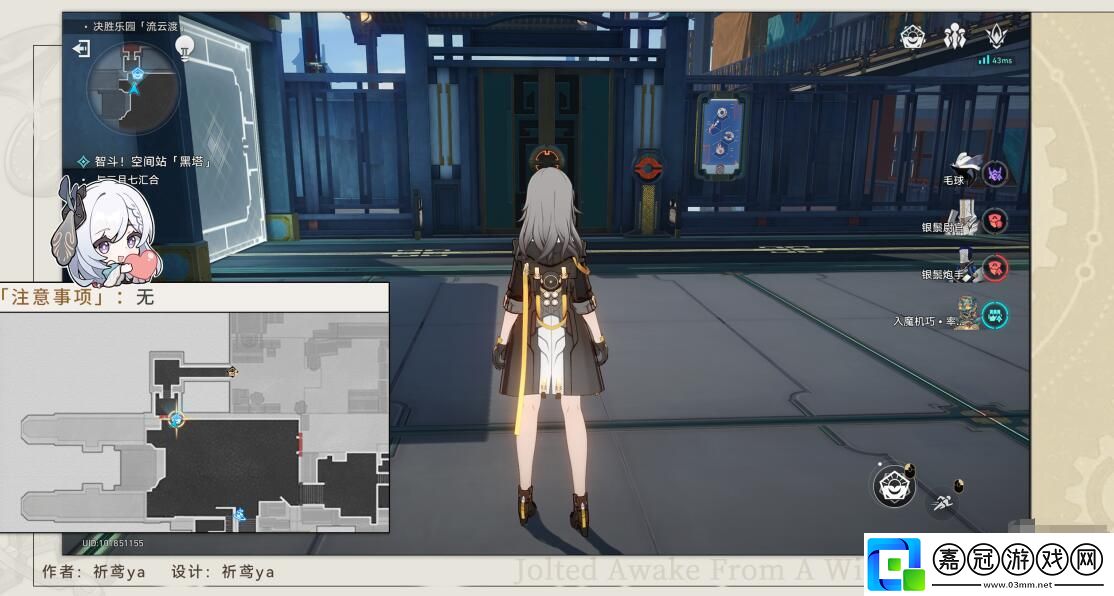Click the round red sign beside the door
The image size is (1114, 596).
pyautogui.click(x=647, y=168)
